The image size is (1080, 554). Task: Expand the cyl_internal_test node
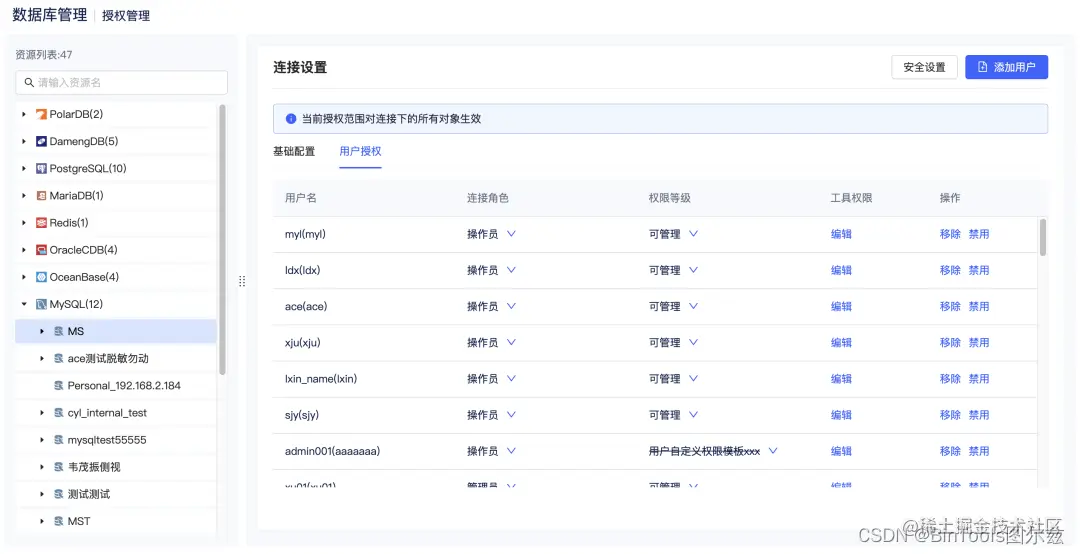(x=42, y=413)
